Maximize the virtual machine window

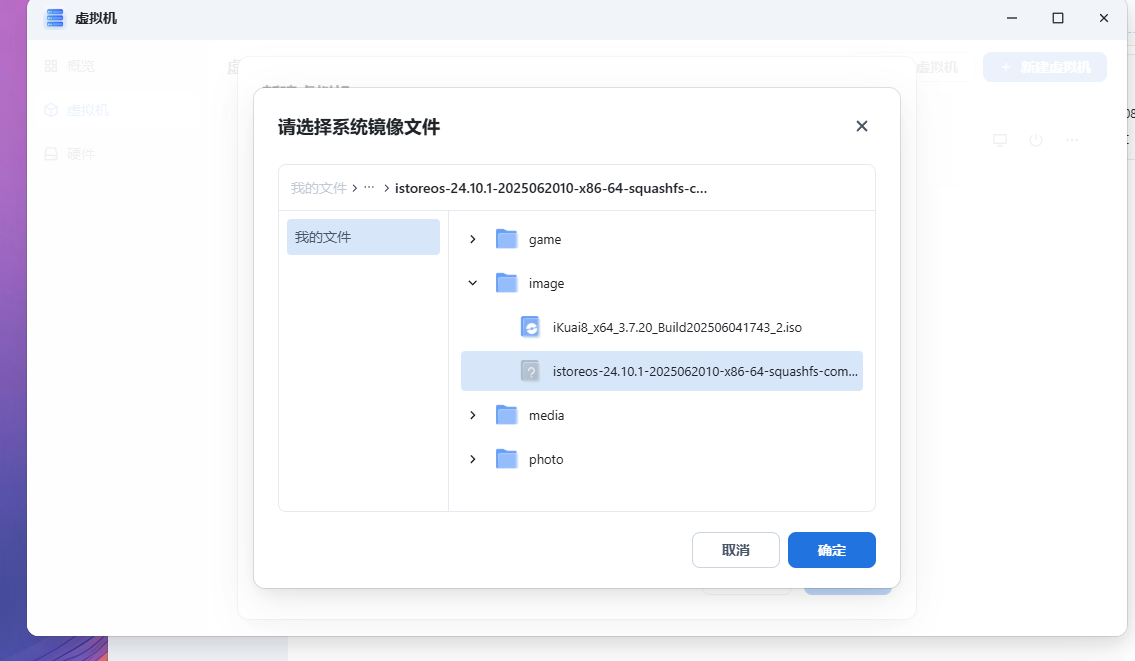tap(1058, 18)
